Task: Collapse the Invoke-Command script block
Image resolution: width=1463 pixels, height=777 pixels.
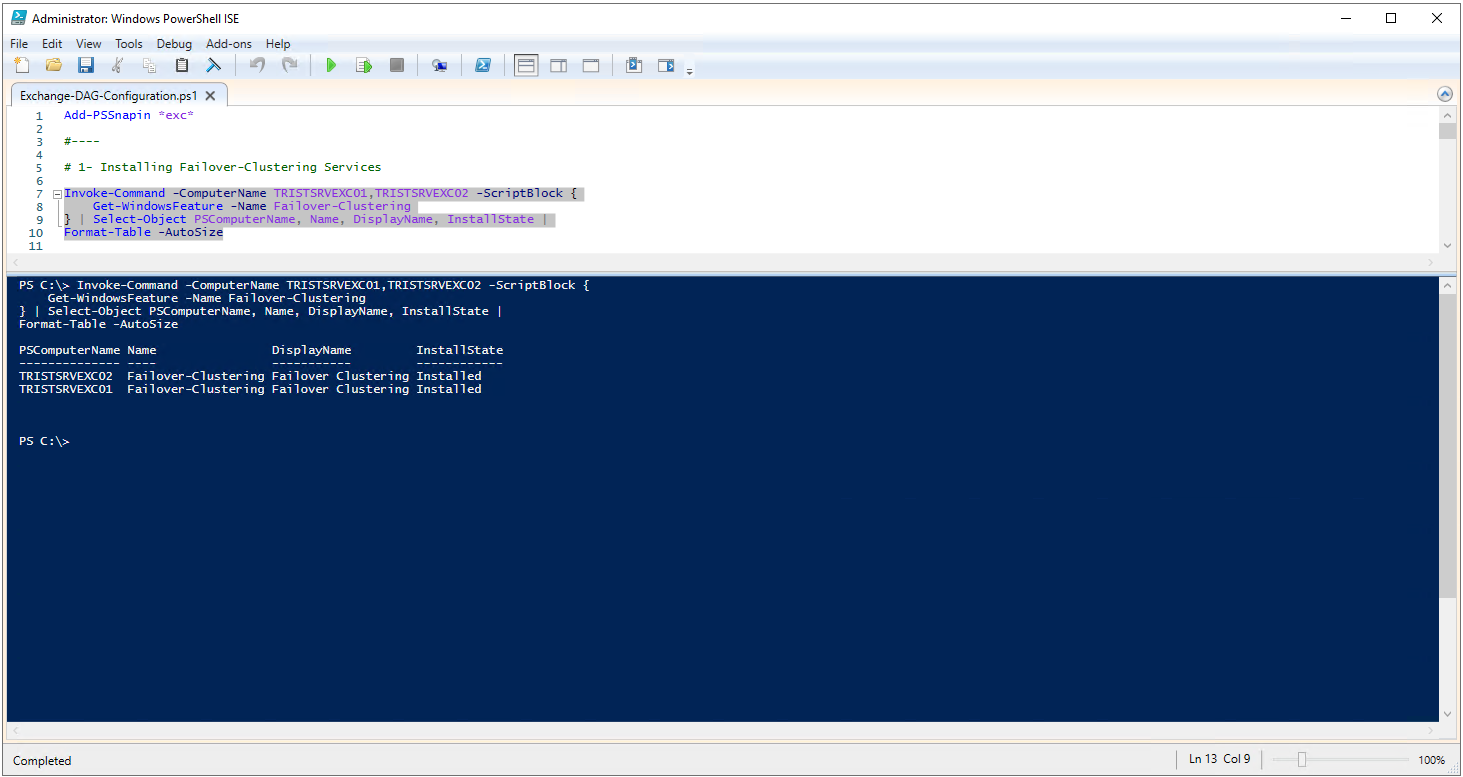Action: pyautogui.click(x=57, y=194)
